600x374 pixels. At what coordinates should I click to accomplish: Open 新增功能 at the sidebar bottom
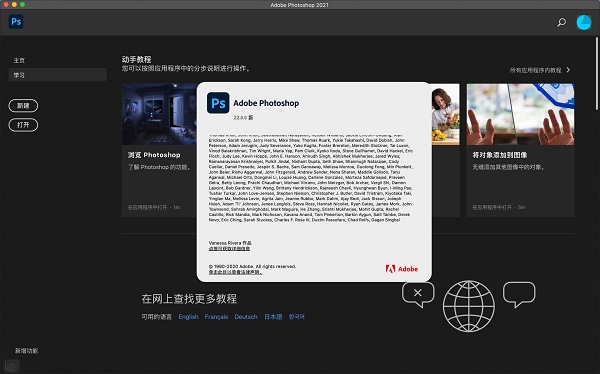(x=26, y=351)
